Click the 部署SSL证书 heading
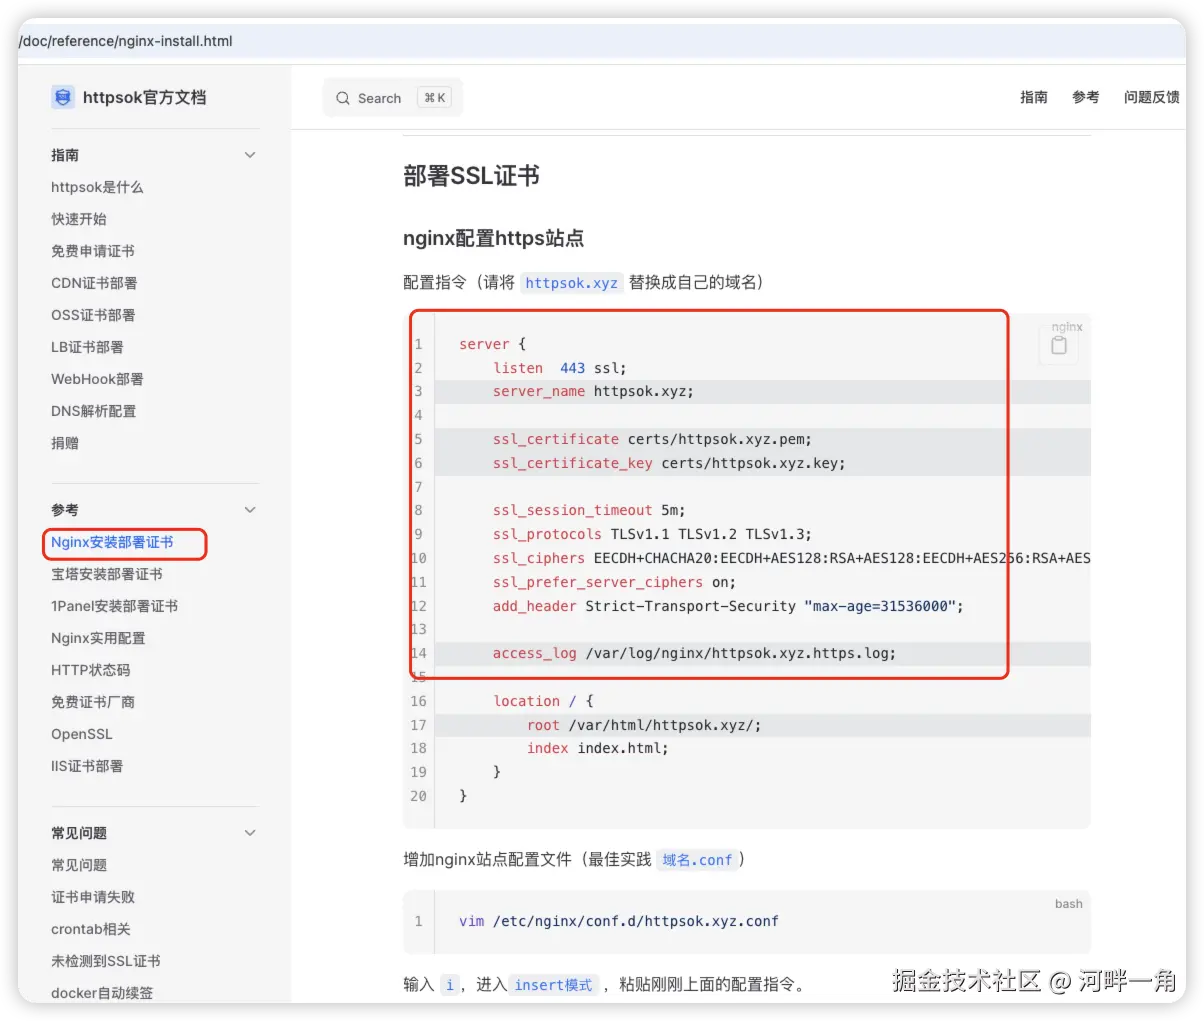This screenshot has width=1204, height=1021. pos(471,176)
